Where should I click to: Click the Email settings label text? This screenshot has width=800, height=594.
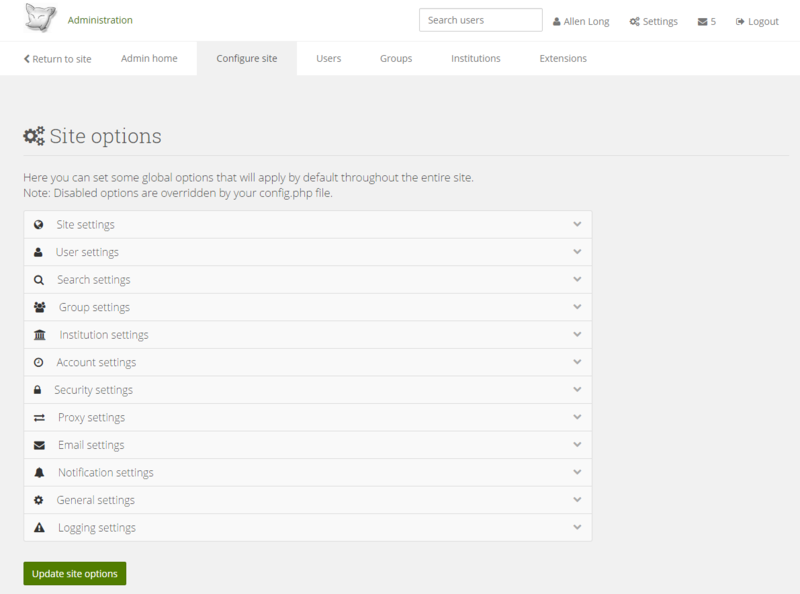click(91, 445)
